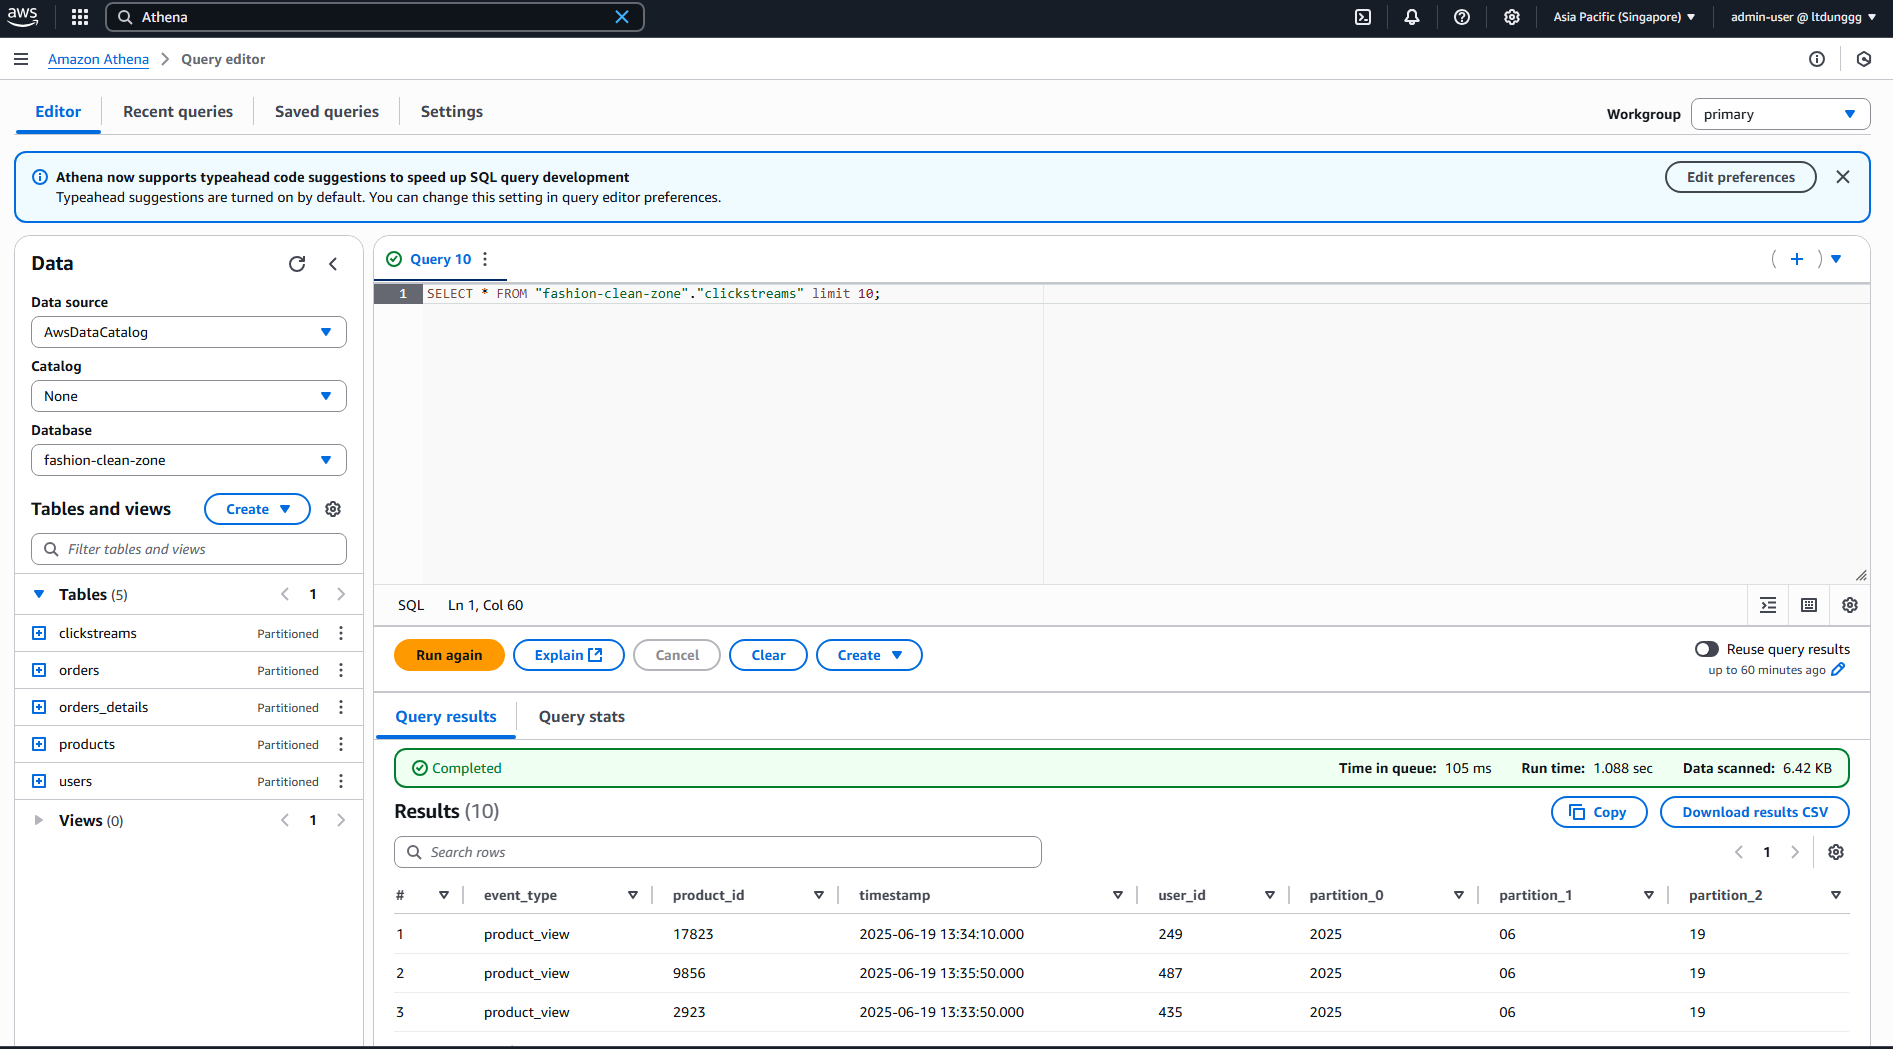Screen dimensions: 1893x1049
Task: Open the Workgroup primary dropdown
Action: [1780, 114]
